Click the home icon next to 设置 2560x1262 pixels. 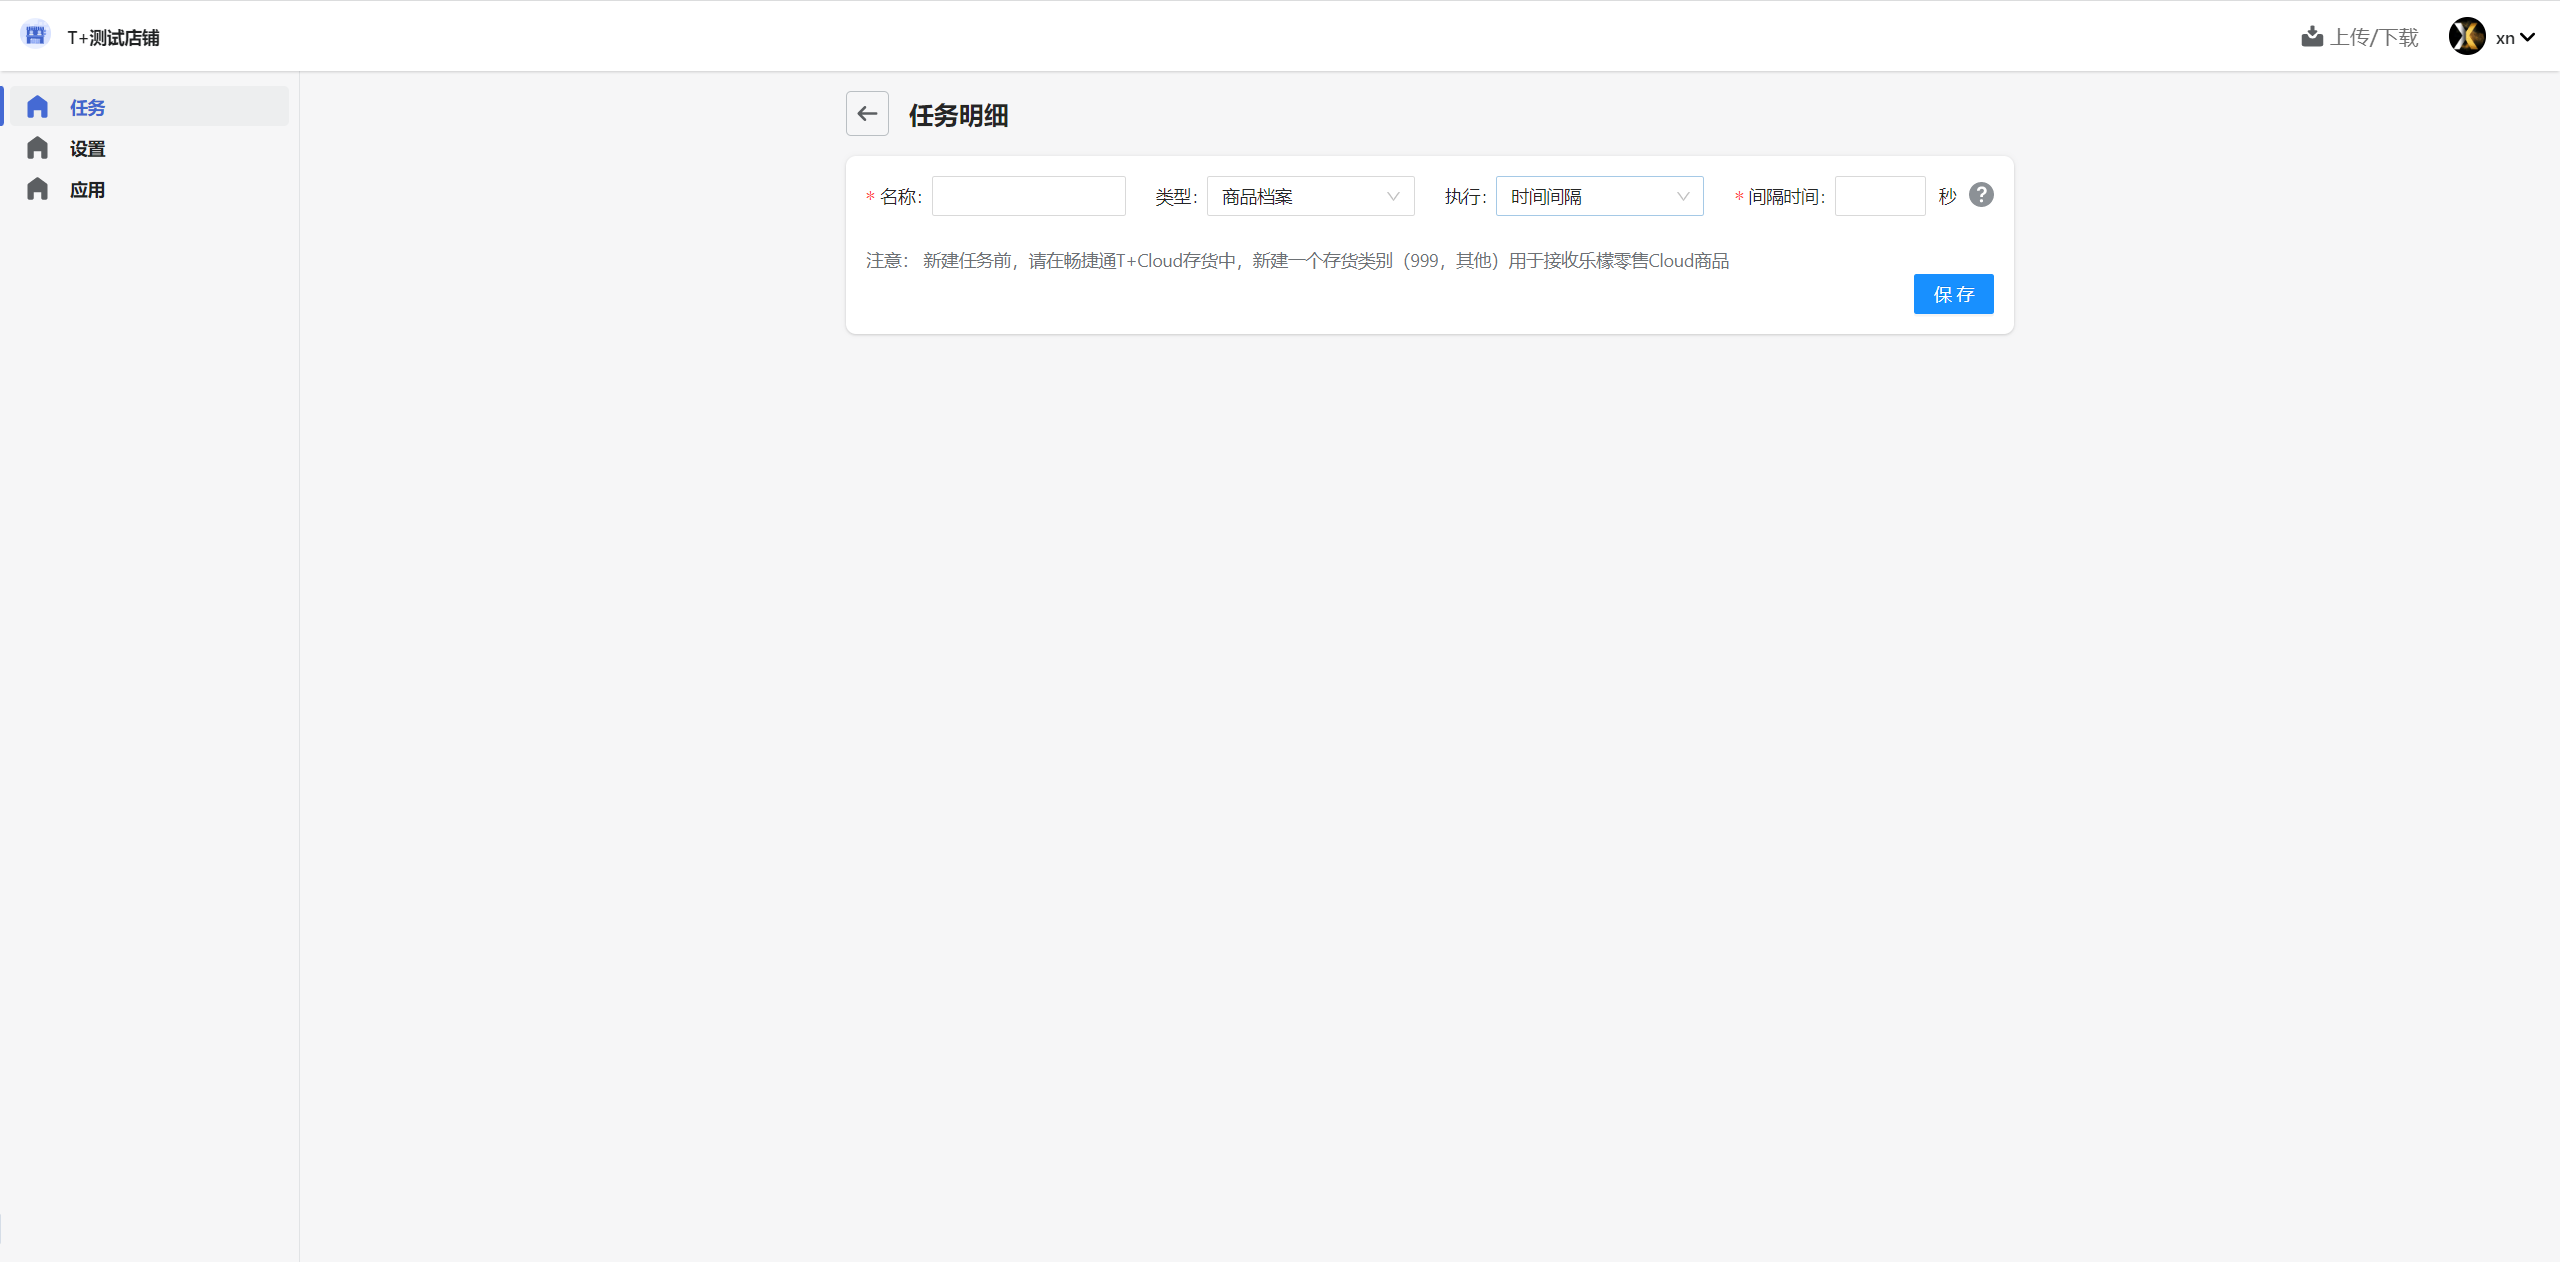click(38, 148)
